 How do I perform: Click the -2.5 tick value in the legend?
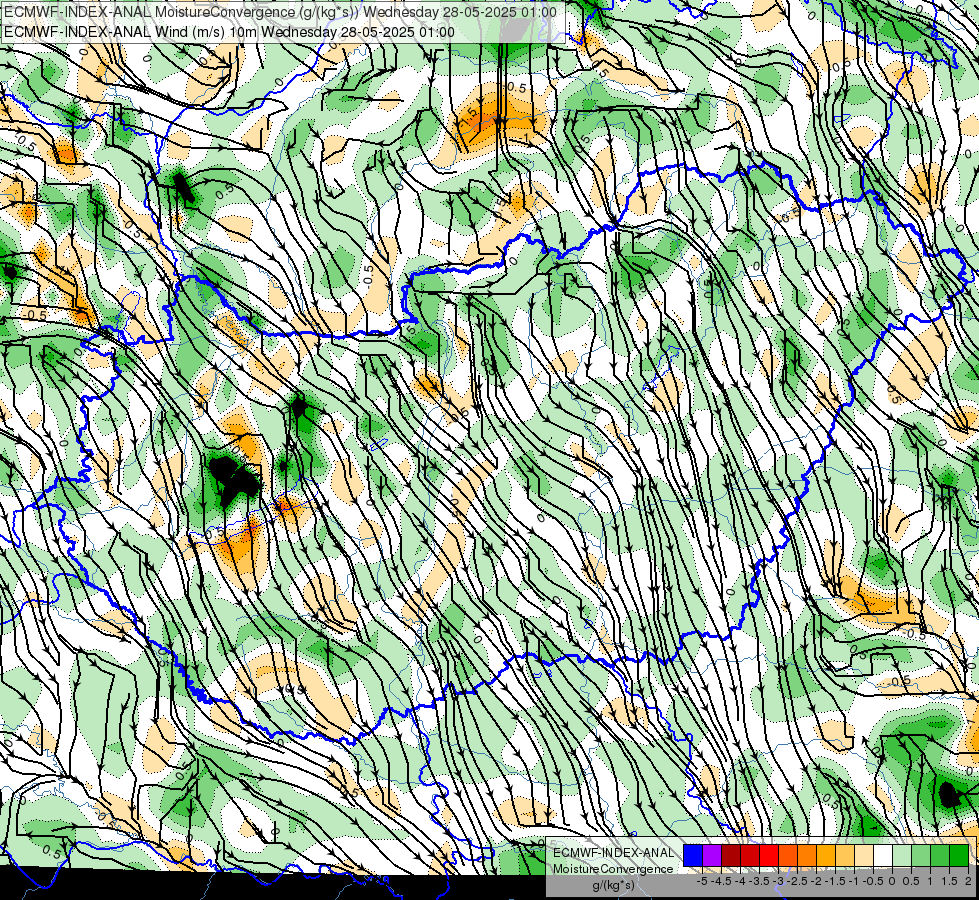tap(797, 881)
